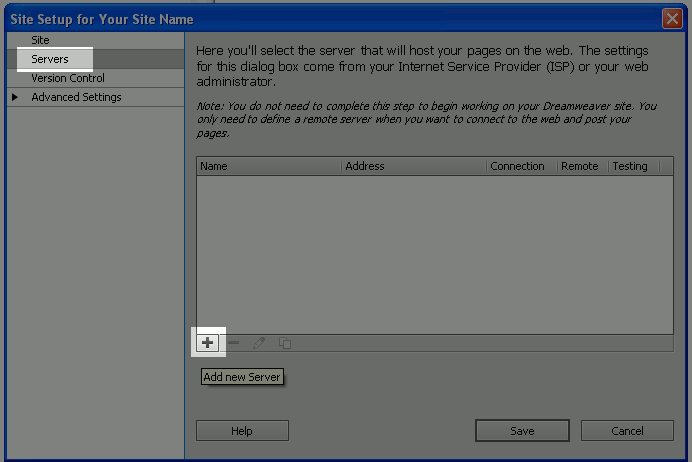Expand the Advanced Settings arrow

coord(15,97)
